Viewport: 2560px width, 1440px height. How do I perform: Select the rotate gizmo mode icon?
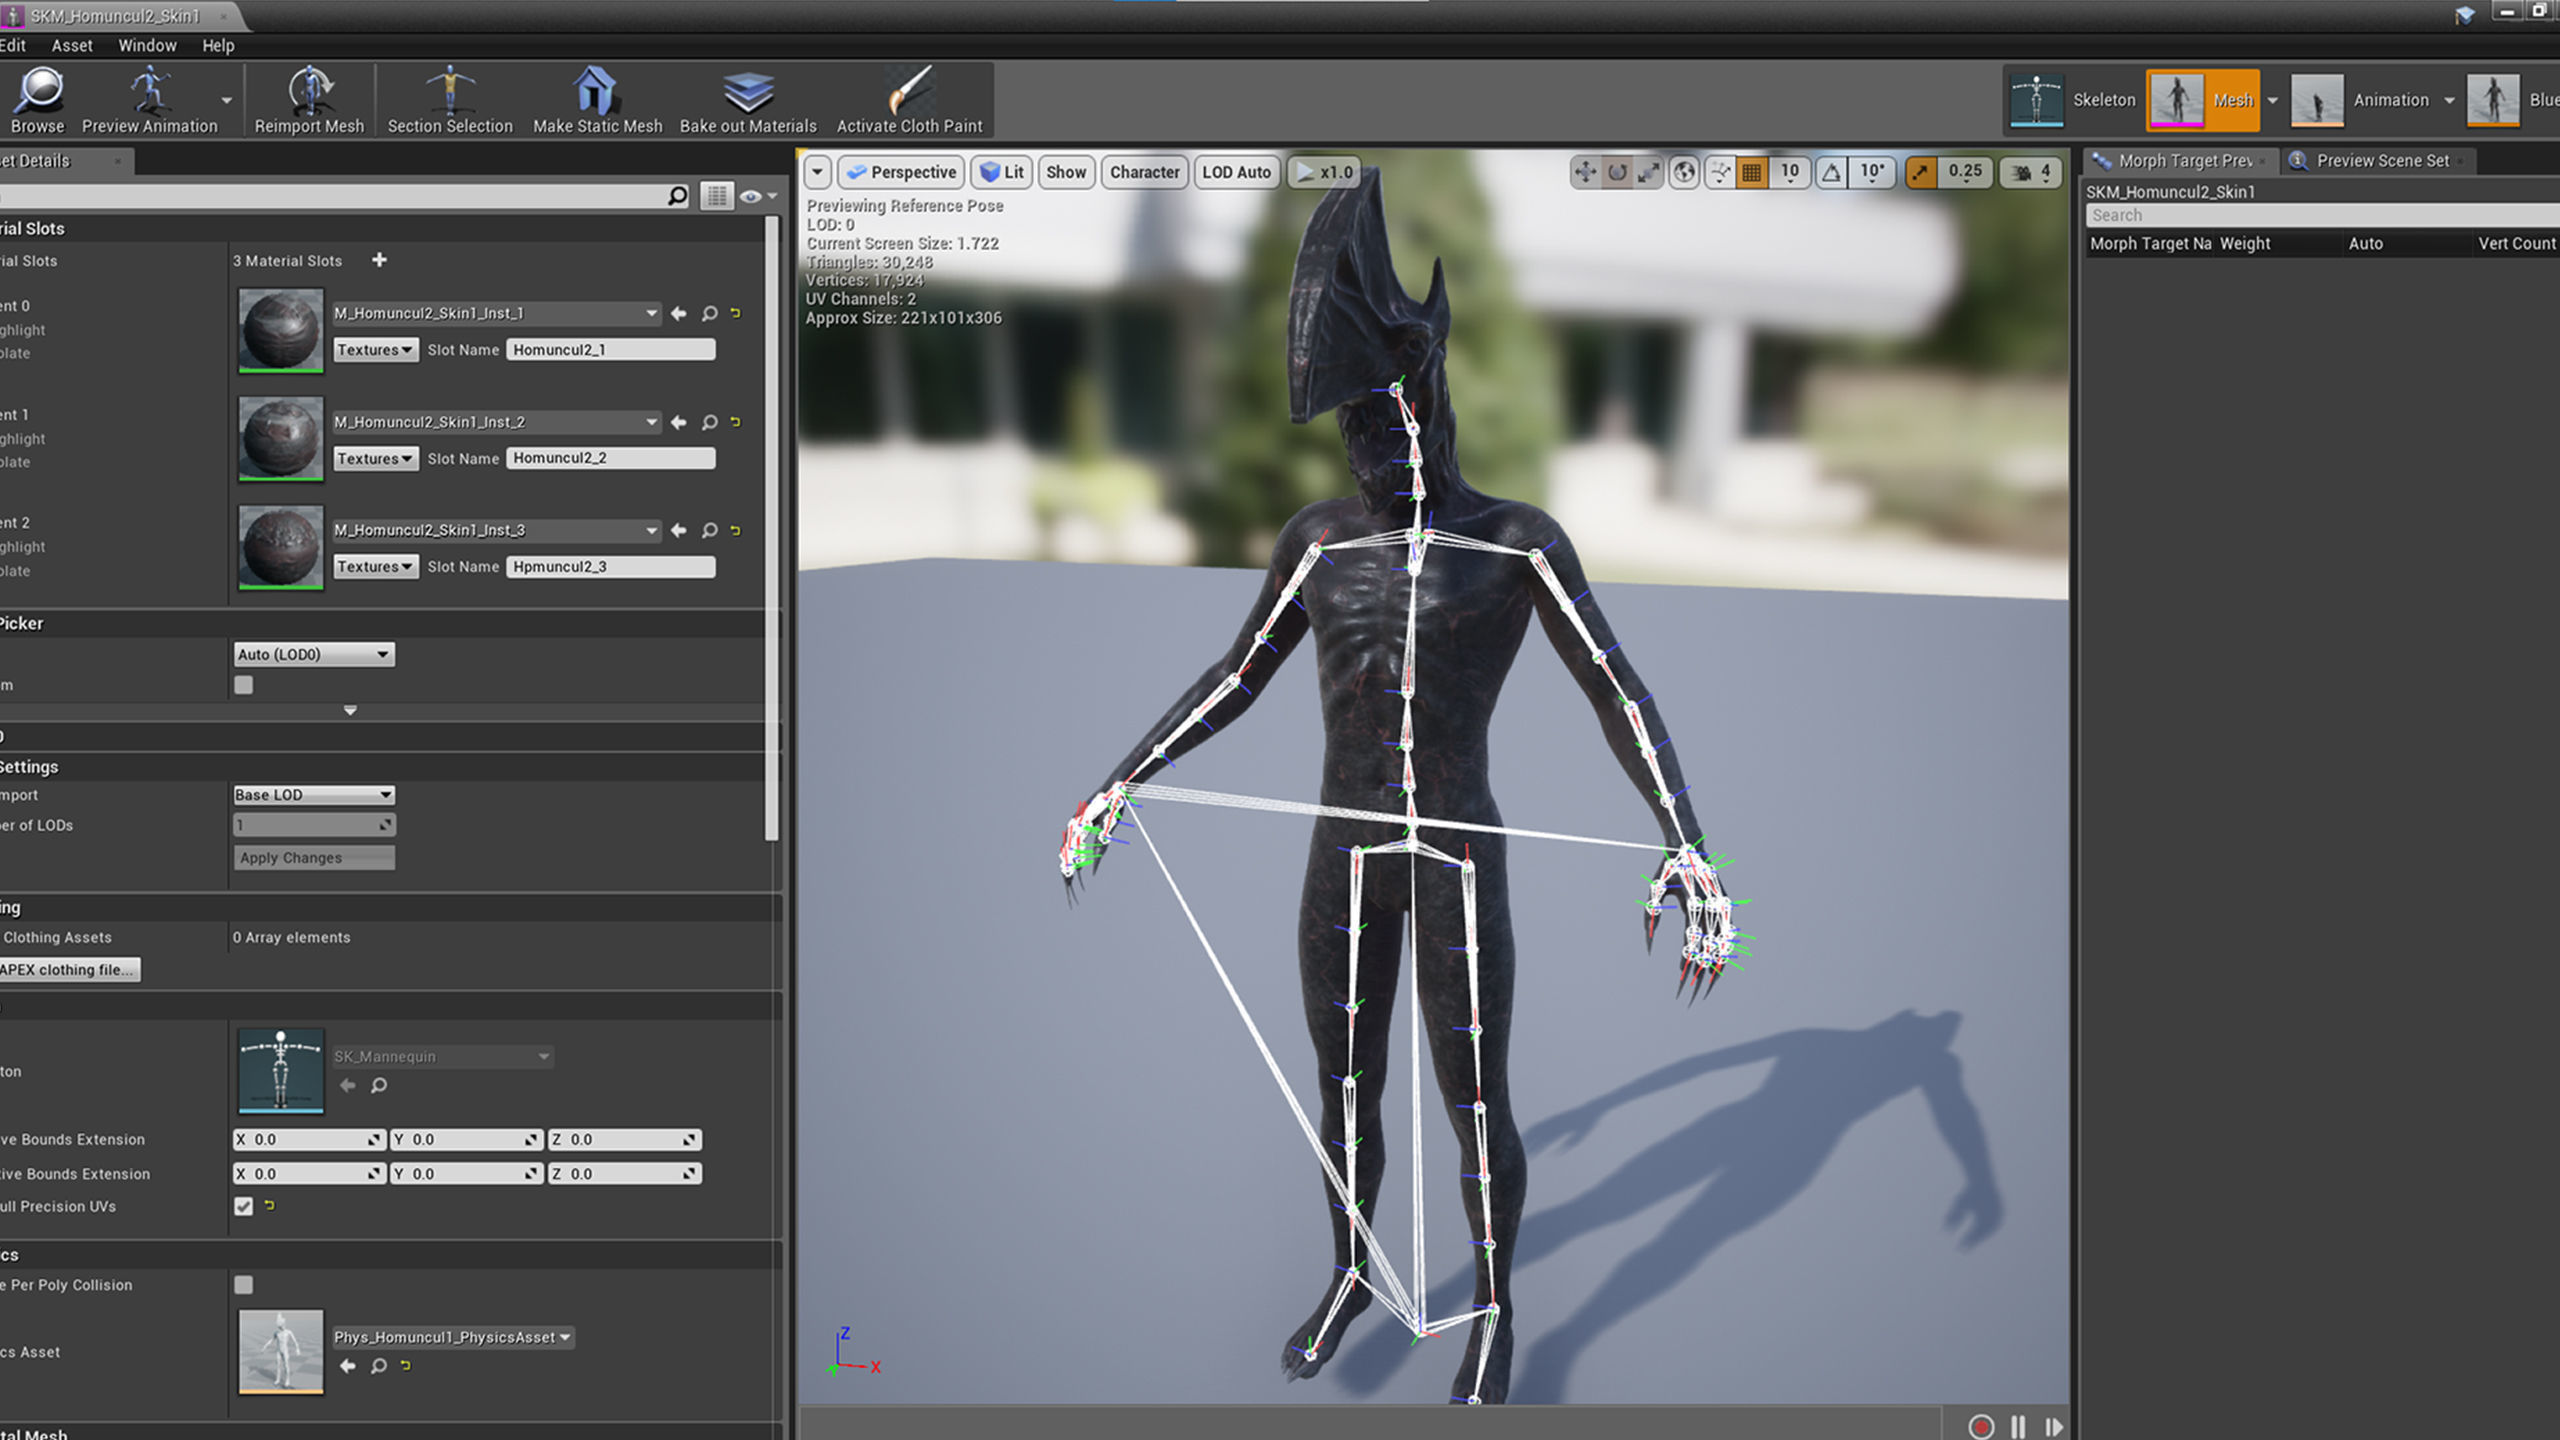(1617, 172)
